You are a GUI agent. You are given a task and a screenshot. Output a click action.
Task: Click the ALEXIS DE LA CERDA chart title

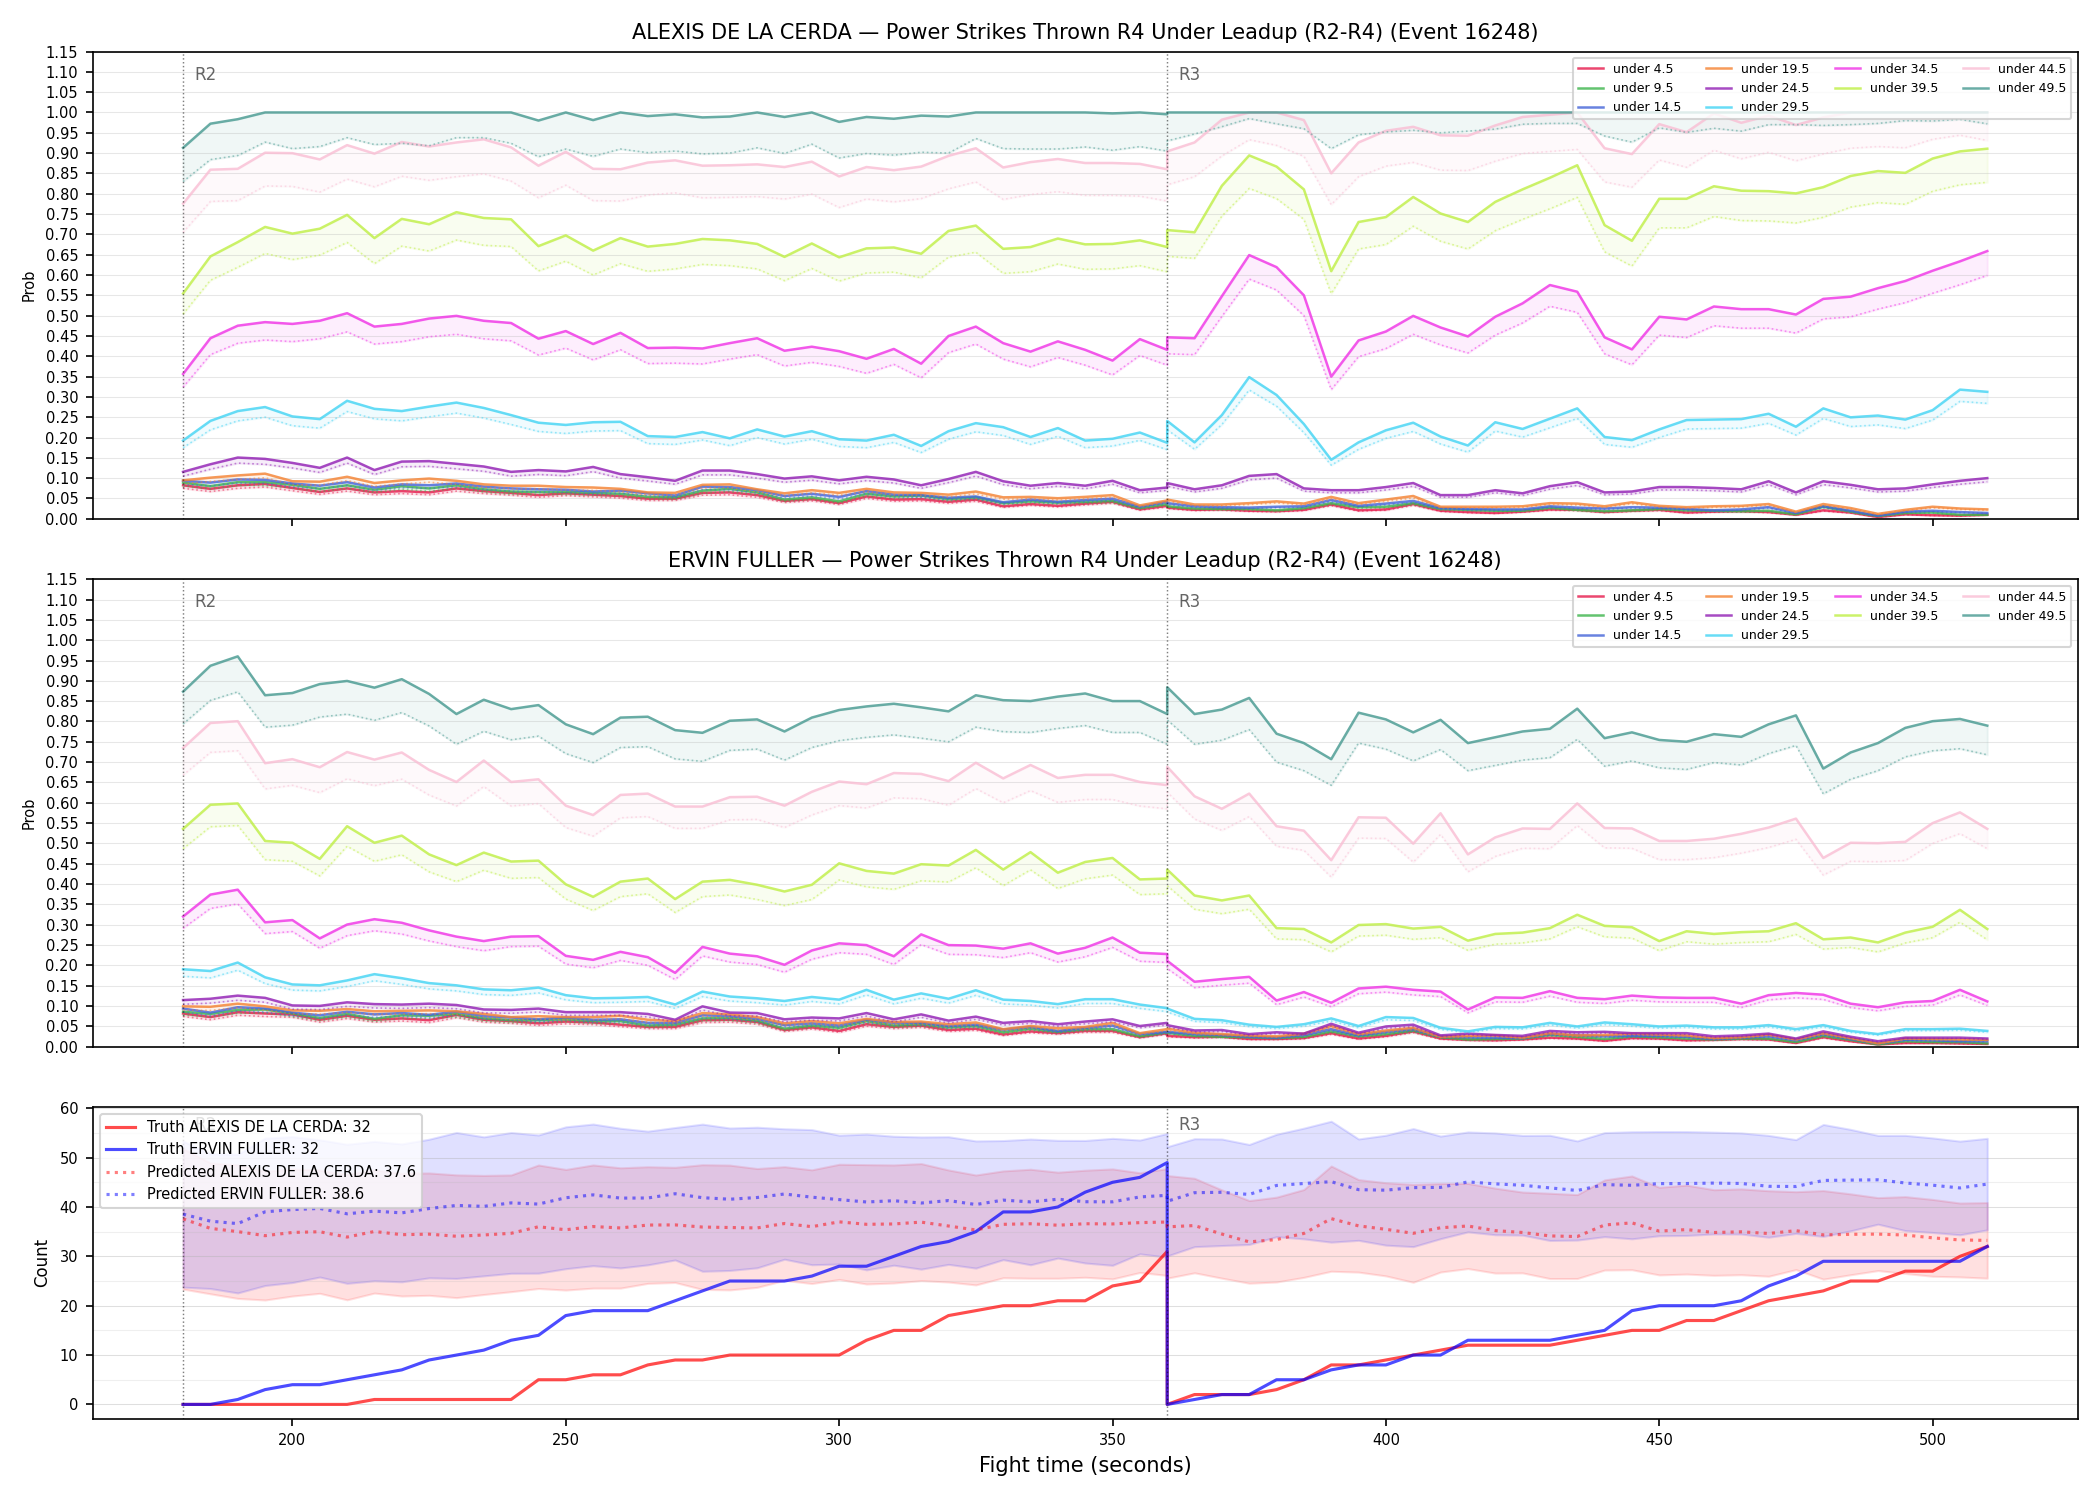[x=1085, y=32]
